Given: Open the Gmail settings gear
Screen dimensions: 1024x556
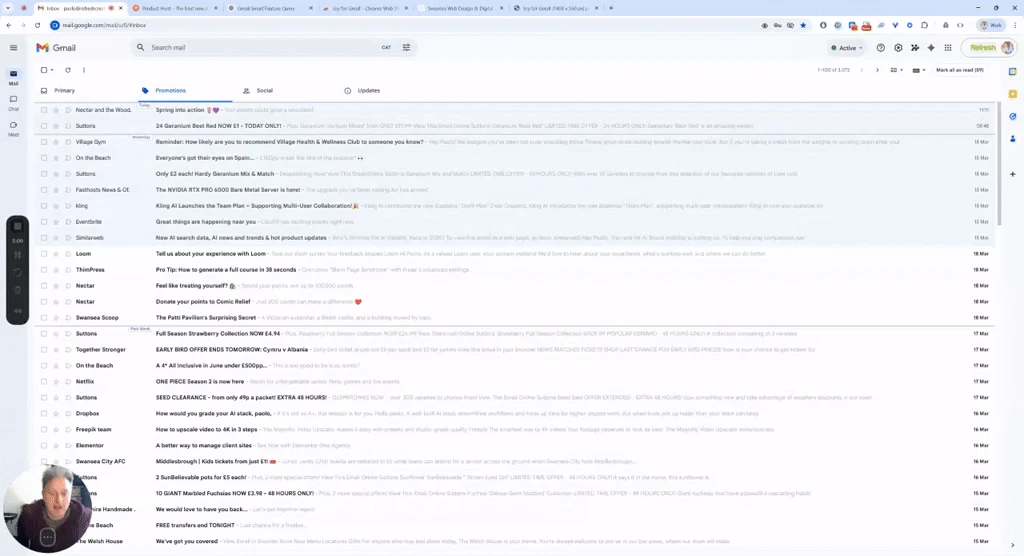Looking at the screenshot, I should point(898,48).
